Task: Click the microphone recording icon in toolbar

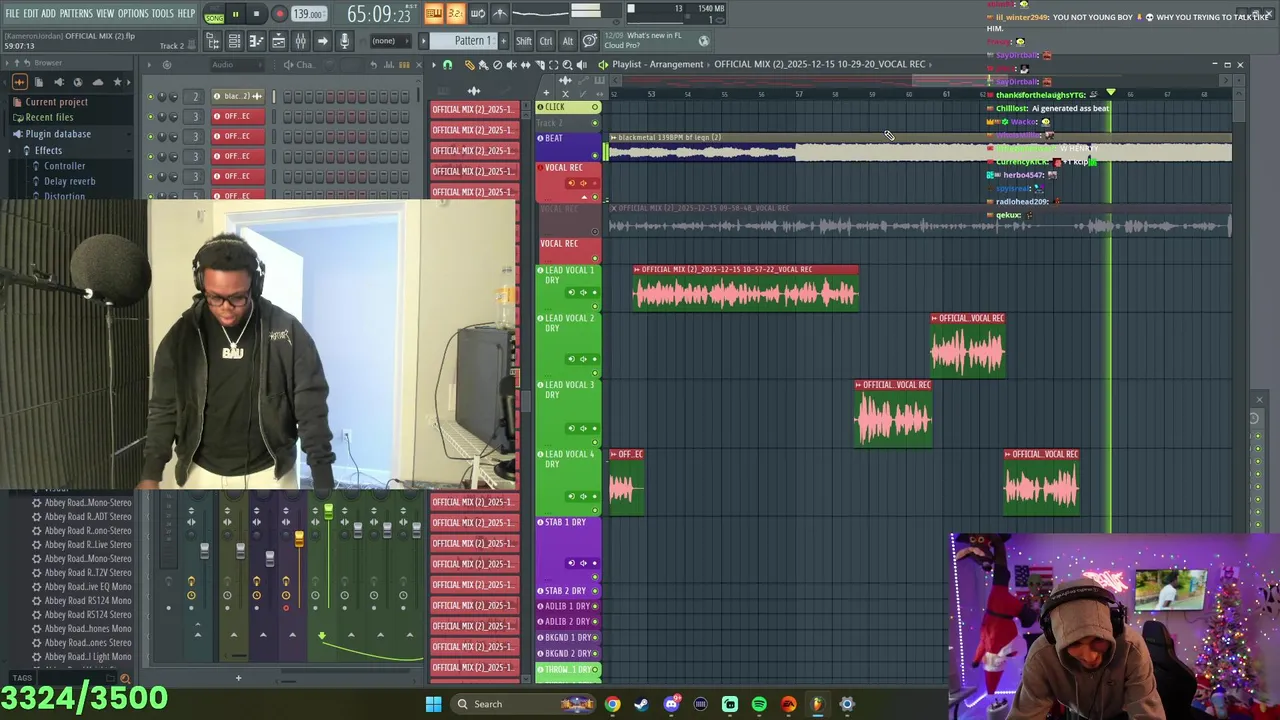Action: [344, 41]
